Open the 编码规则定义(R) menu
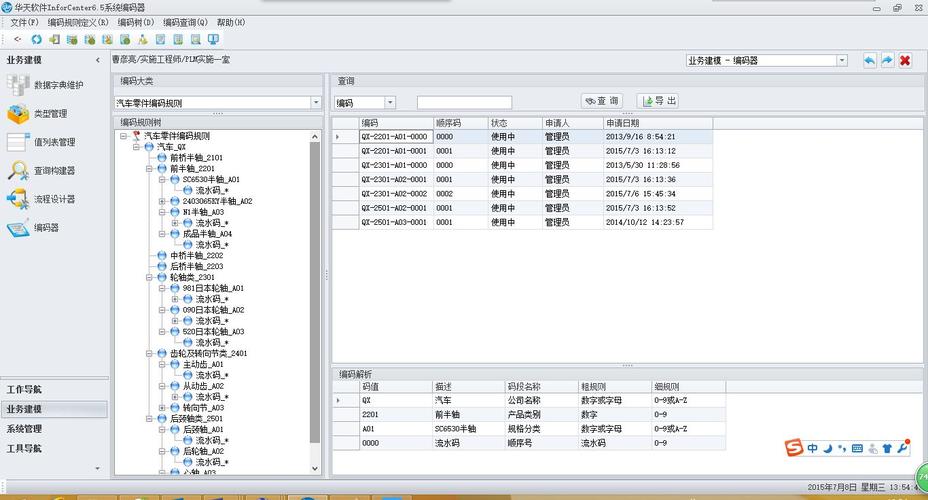Viewport: 928px width, 500px height. coord(78,22)
